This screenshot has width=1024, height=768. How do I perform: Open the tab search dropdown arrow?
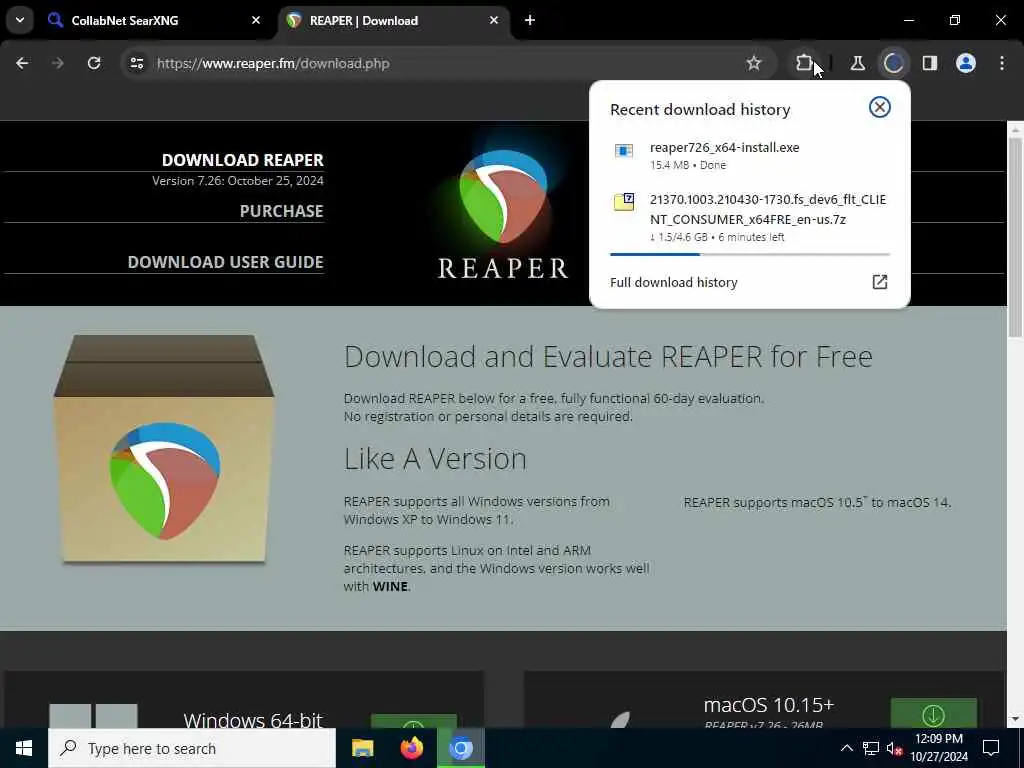tap(20, 20)
